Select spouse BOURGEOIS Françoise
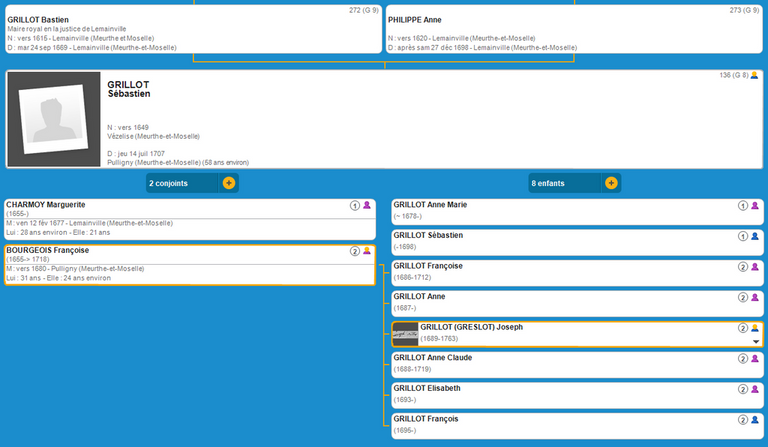The image size is (768, 447). click(48, 250)
